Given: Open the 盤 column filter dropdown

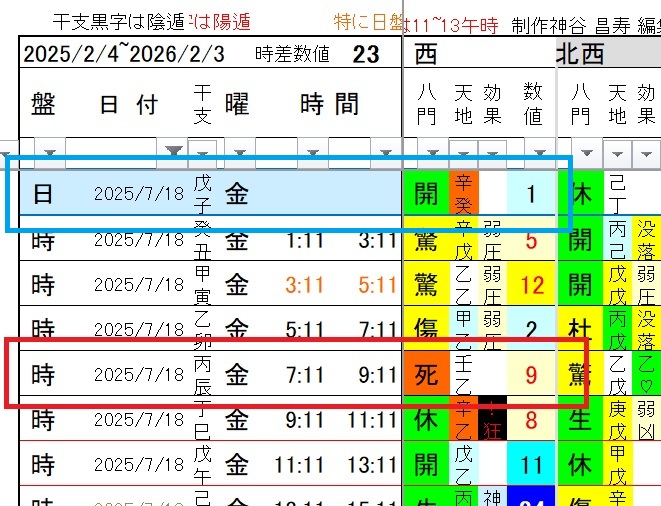Looking at the screenshot, I should click(50, 152).
